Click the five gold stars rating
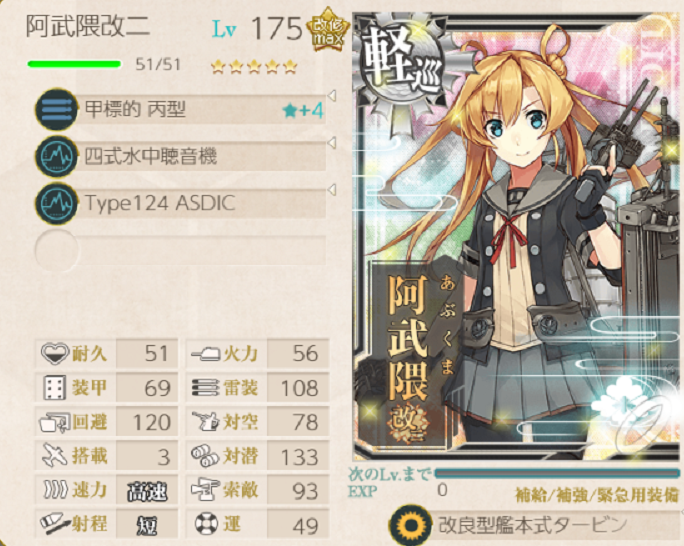The height and width of the screenshot is (546, 684). click(x=254, y=67)
